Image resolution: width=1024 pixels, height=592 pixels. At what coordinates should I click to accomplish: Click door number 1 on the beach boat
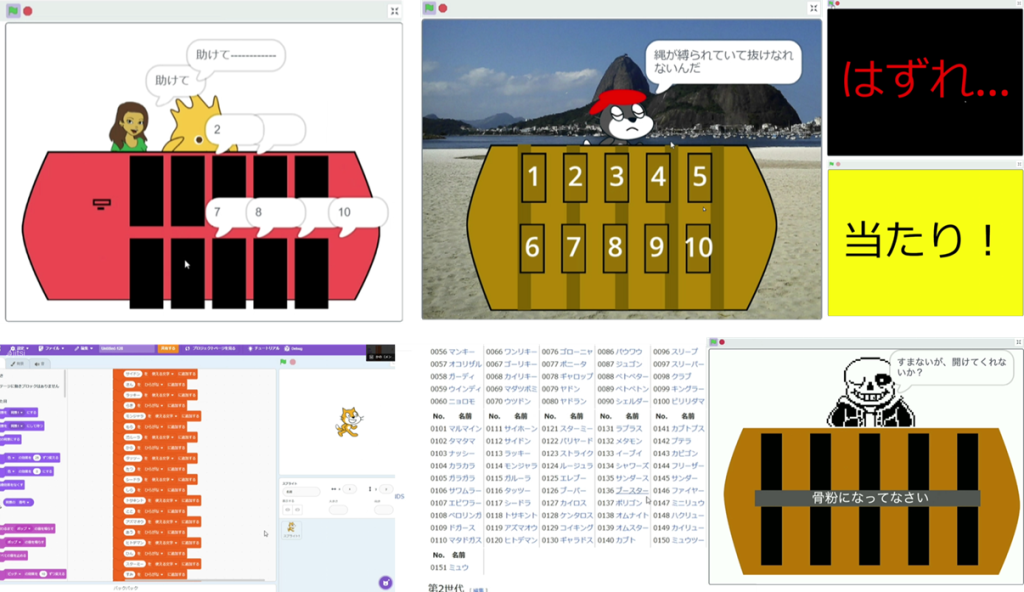(534, 176)
